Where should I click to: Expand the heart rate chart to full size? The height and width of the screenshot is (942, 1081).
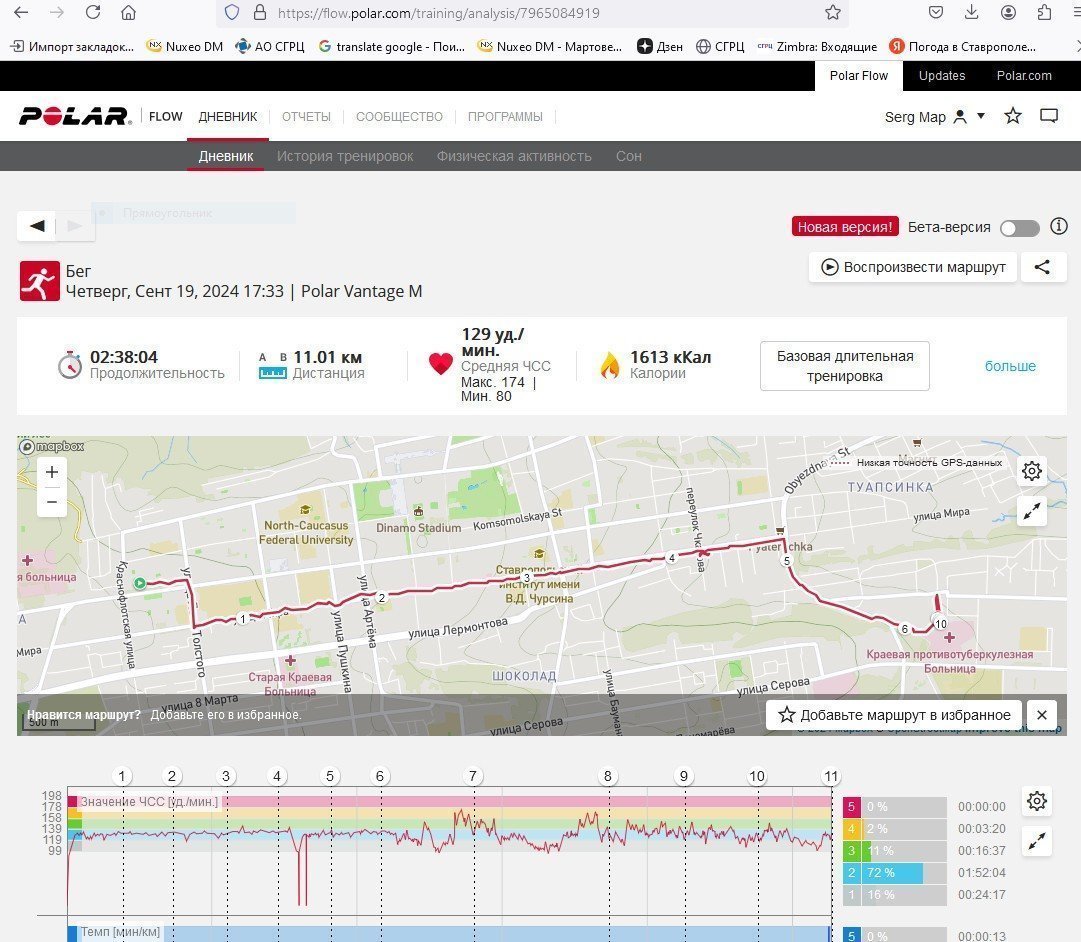point(1037,841)
